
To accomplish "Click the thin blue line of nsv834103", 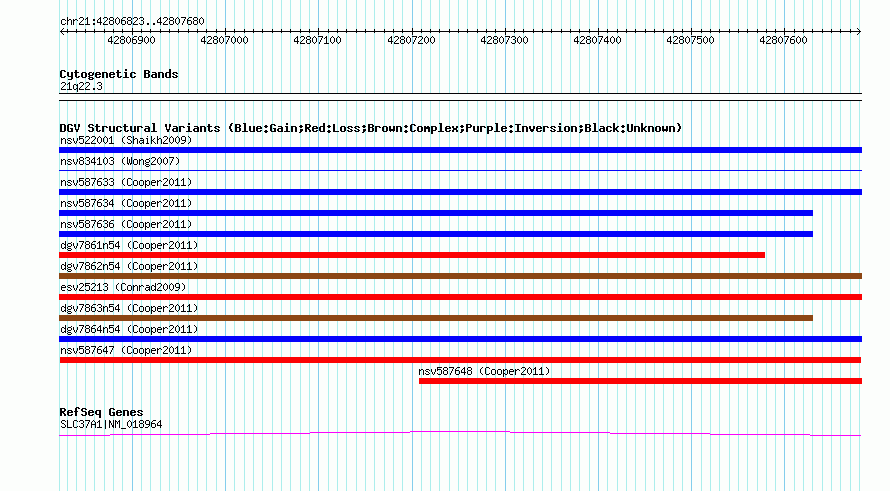I will (x=460, y=170).
